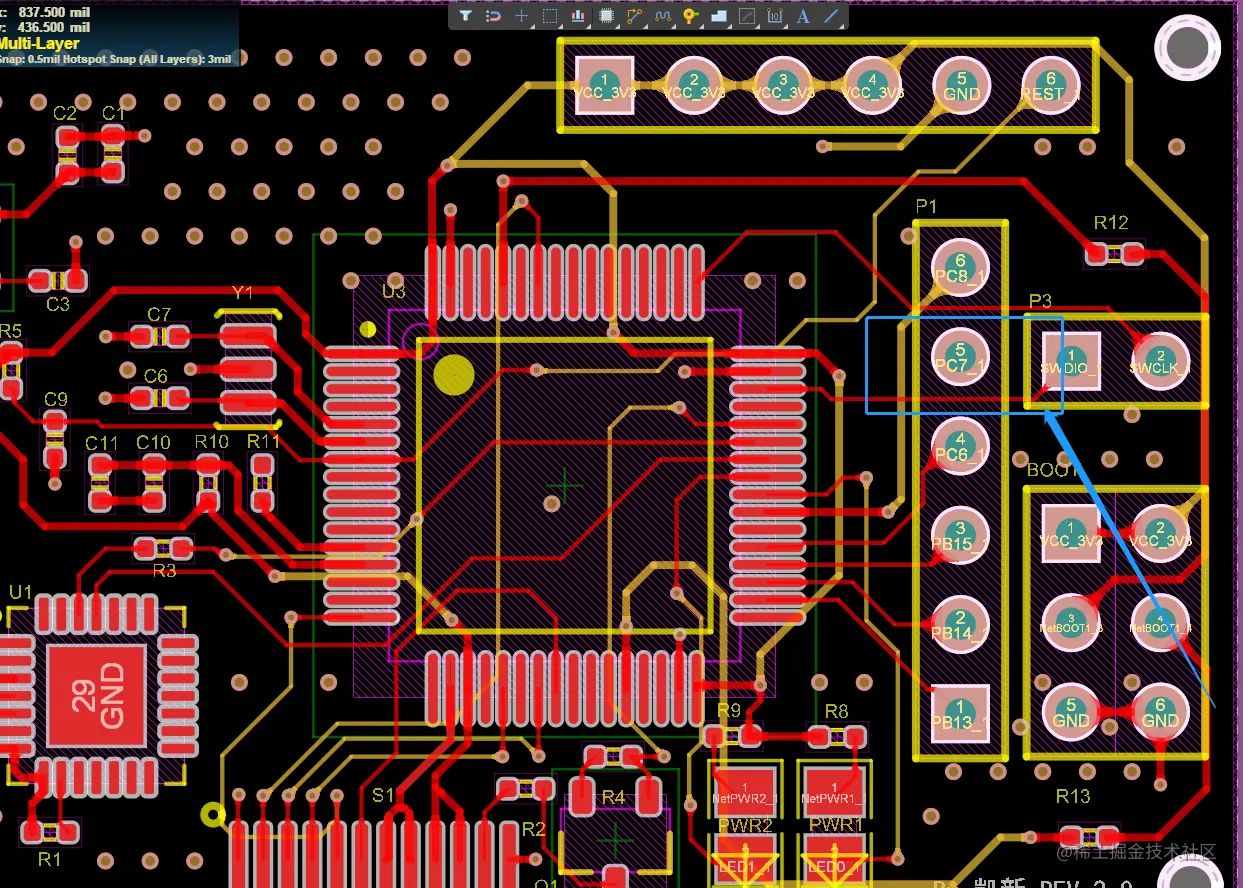Select U1 center pad 29 GND
1243x888 pixels.
pyautogui.click(x=97, y=698)
